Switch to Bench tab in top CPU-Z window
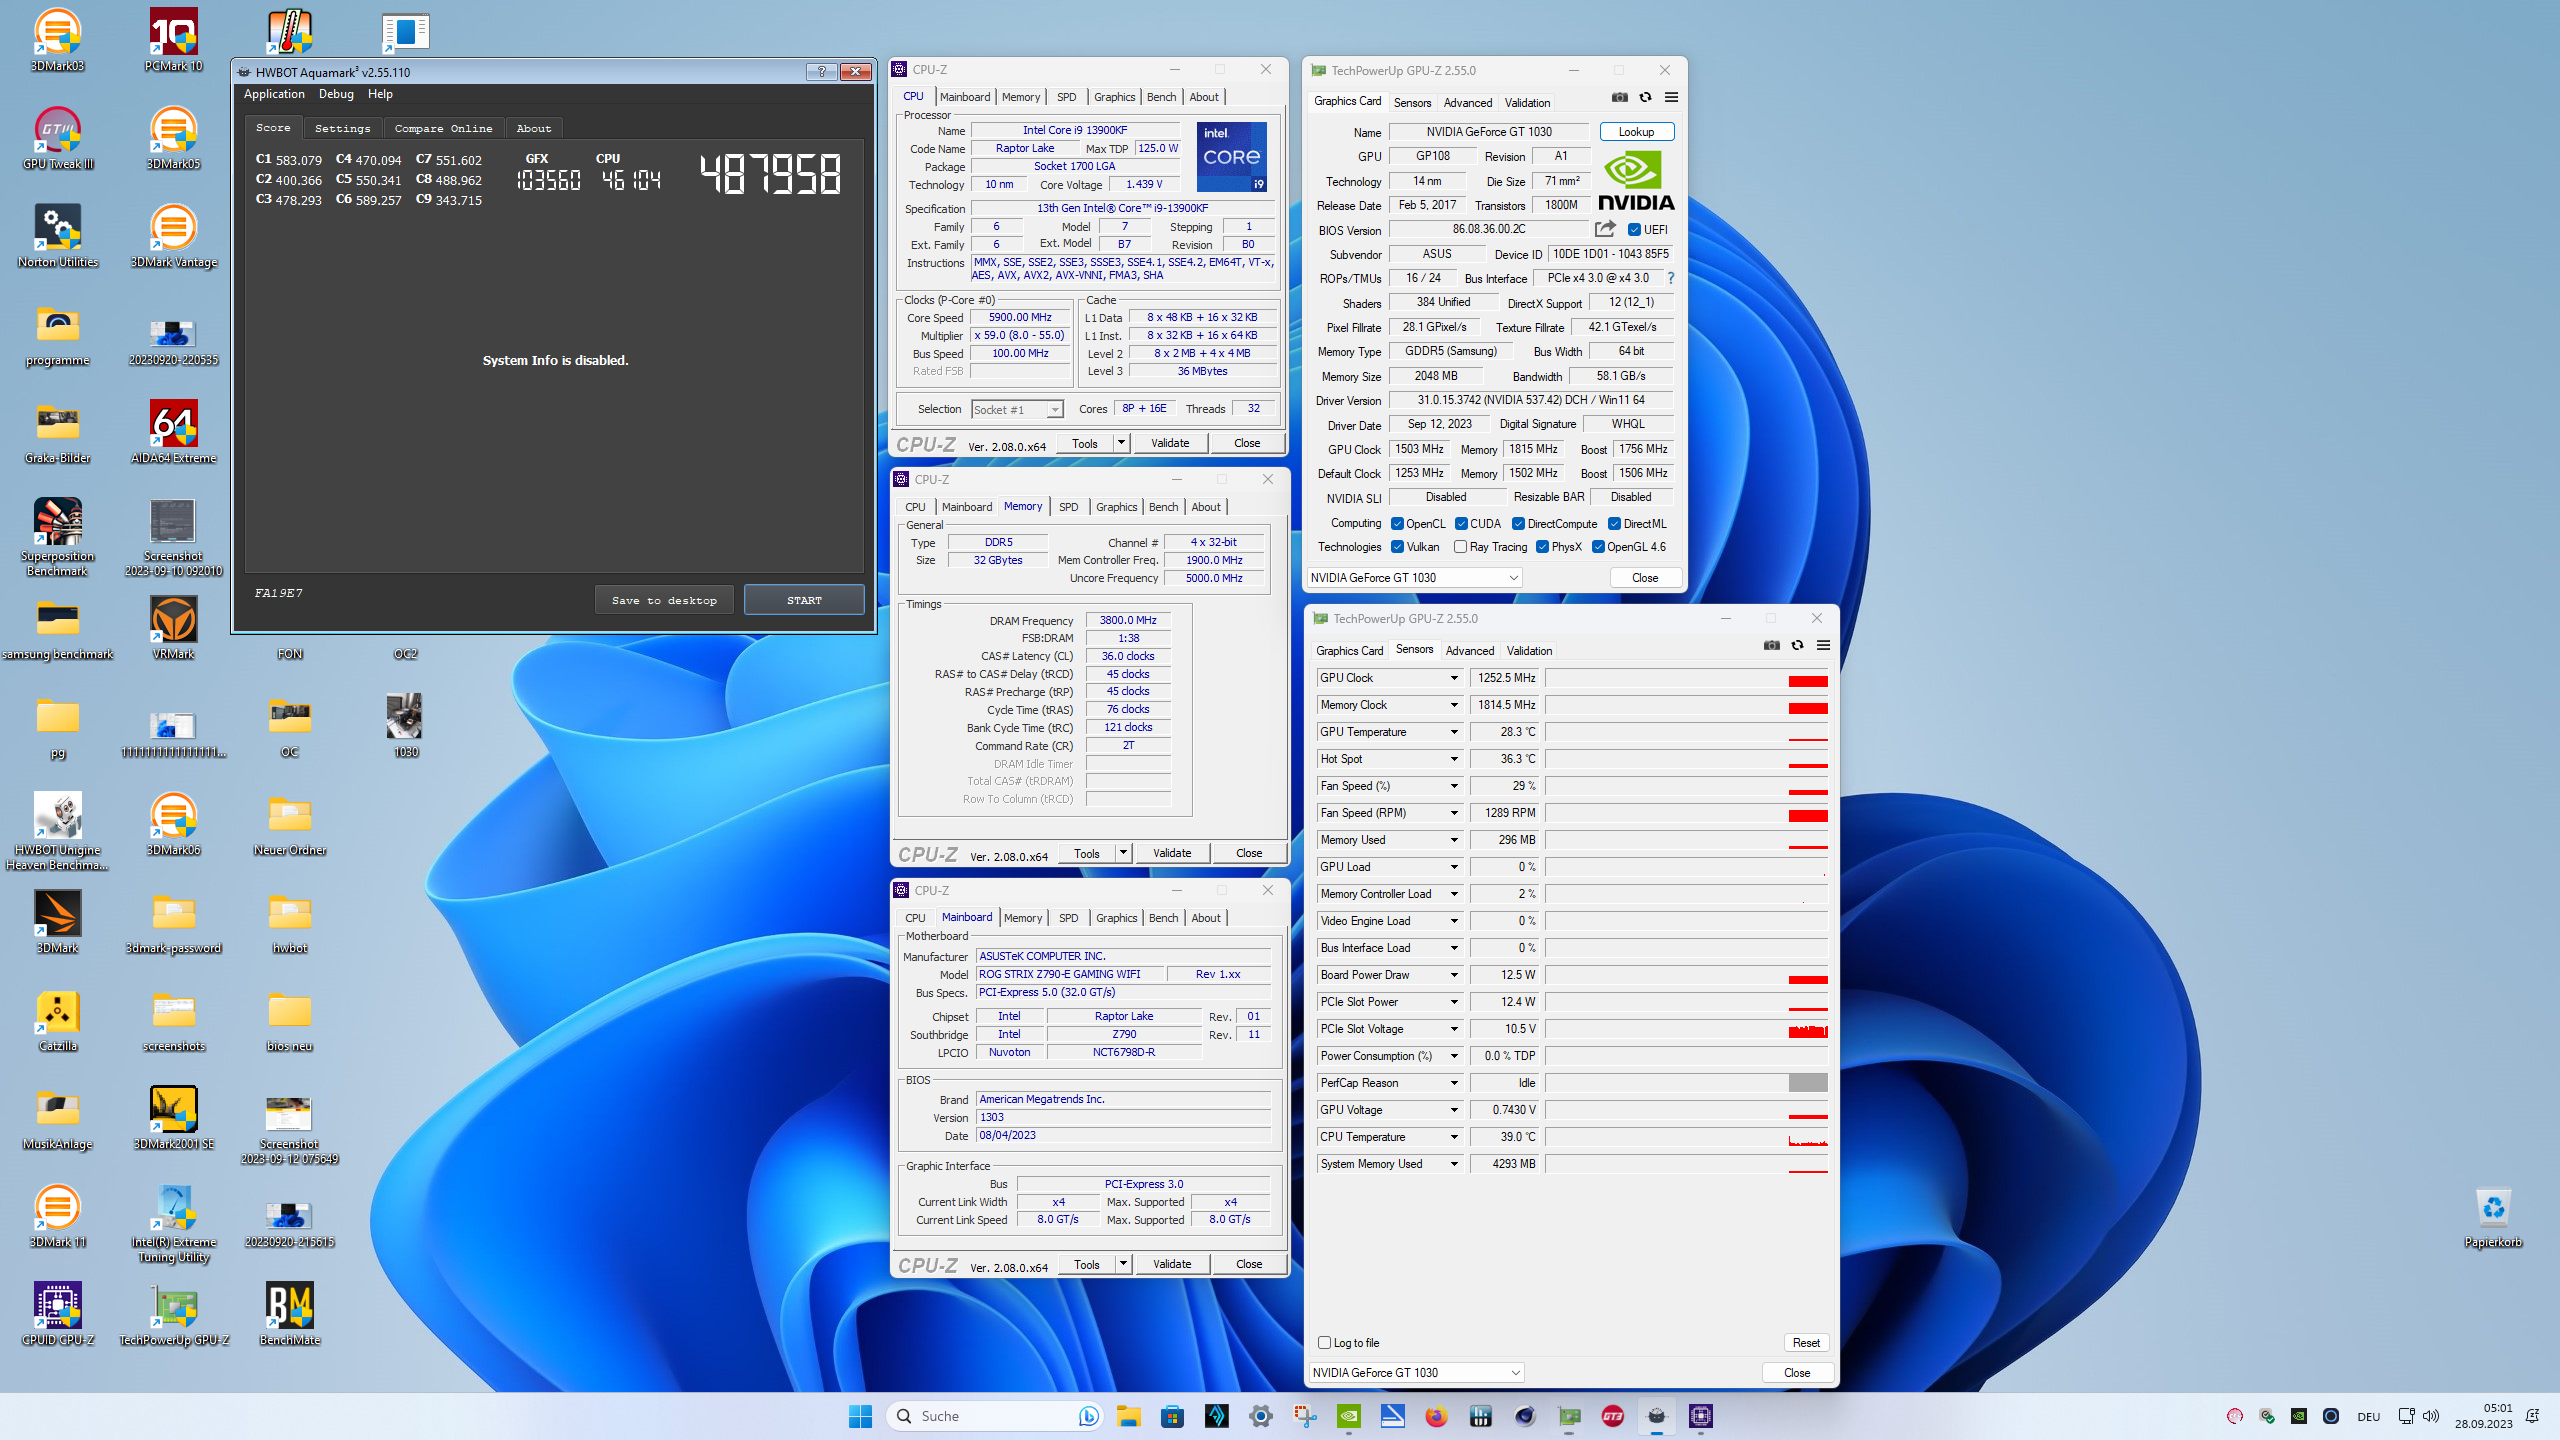 pos(1161,97)
